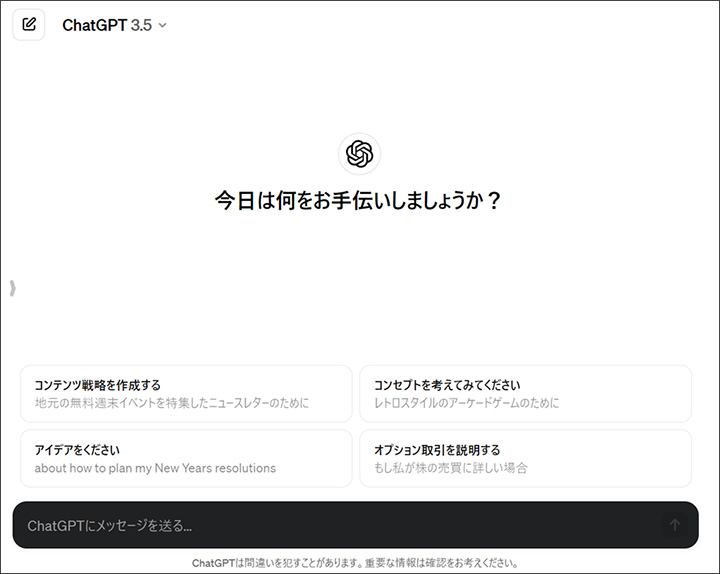This screenshot has height=574, width=720.
Task: Select the コンテンツ戦略を作成する suggestion card
Action: (x=186, y=394)
